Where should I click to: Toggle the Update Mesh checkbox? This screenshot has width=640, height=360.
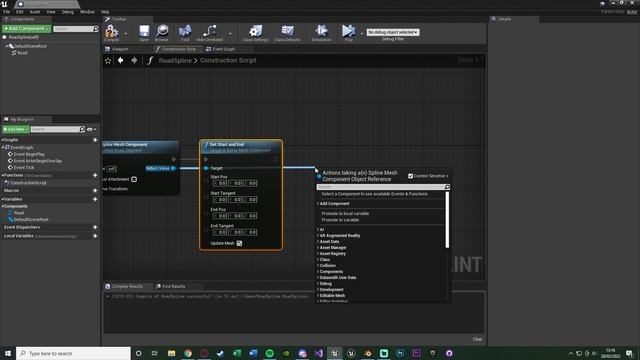239,243
